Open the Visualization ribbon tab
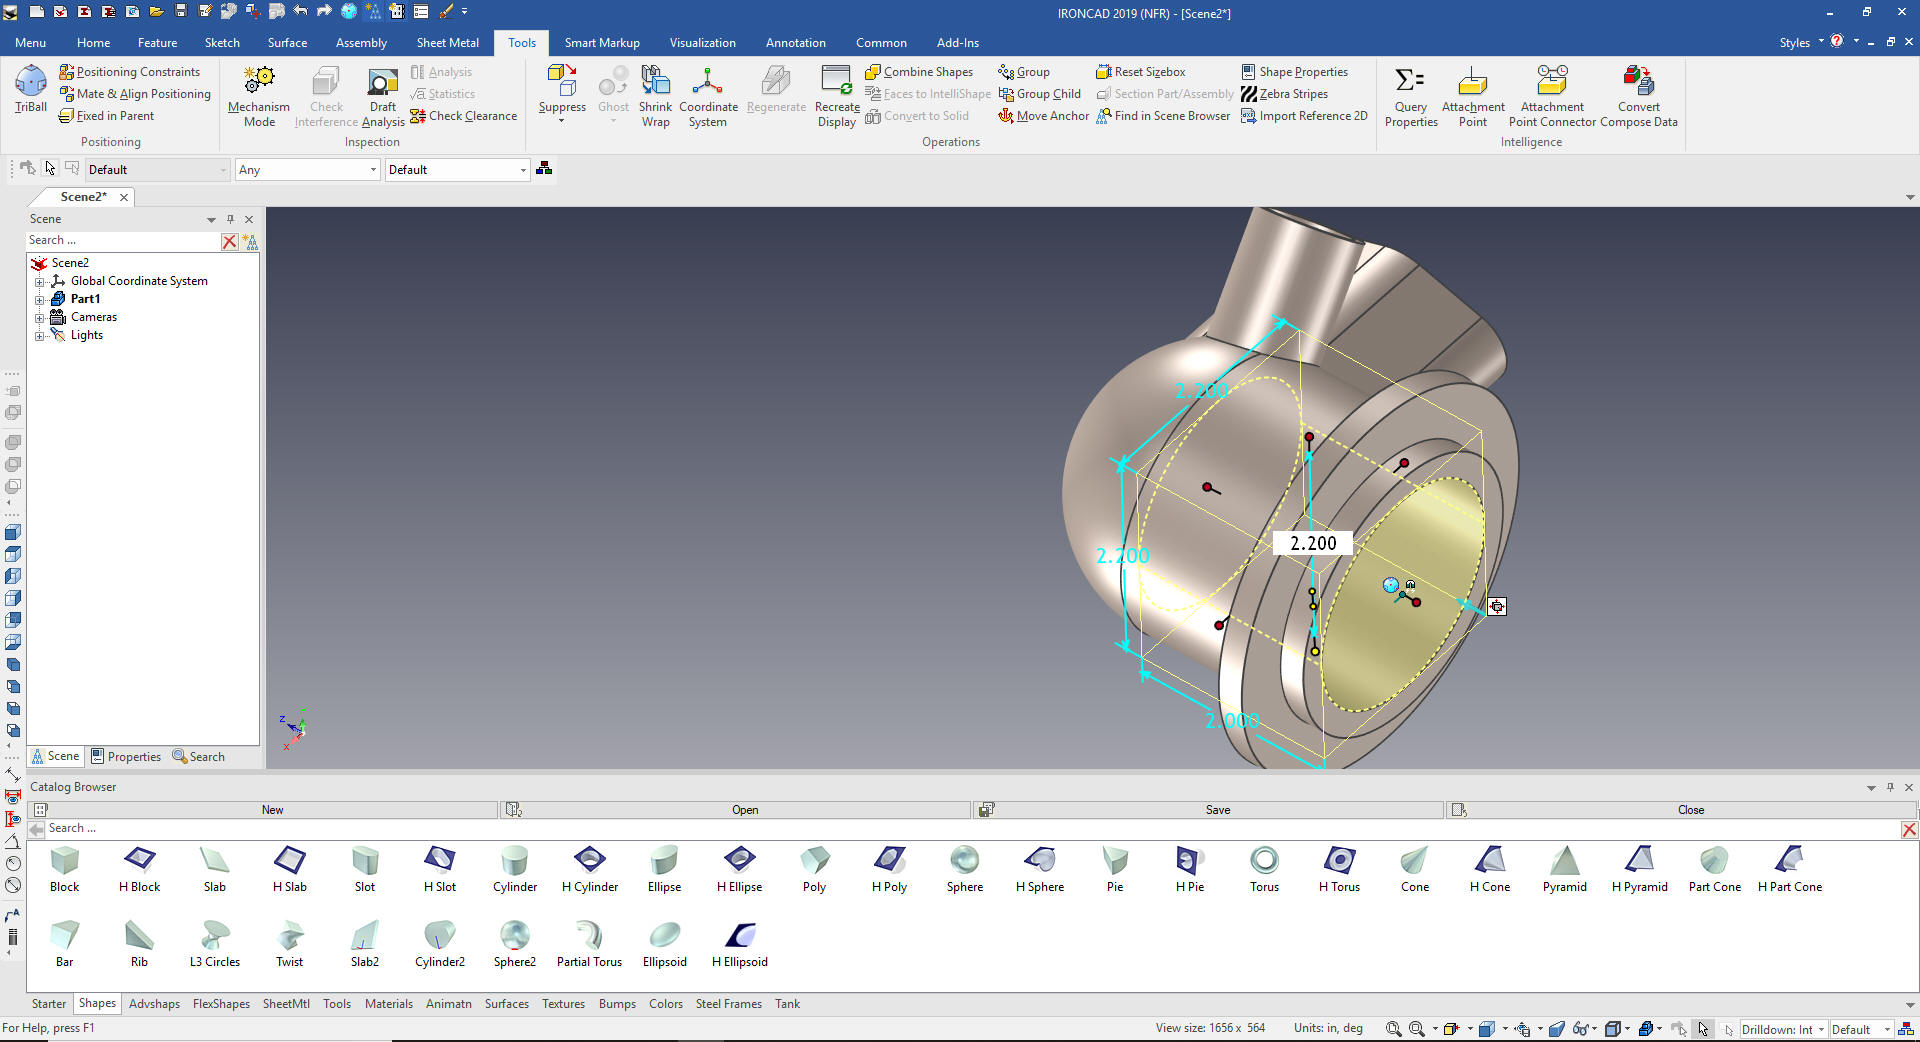The image size is (1920, 1042). click(702, 43)
